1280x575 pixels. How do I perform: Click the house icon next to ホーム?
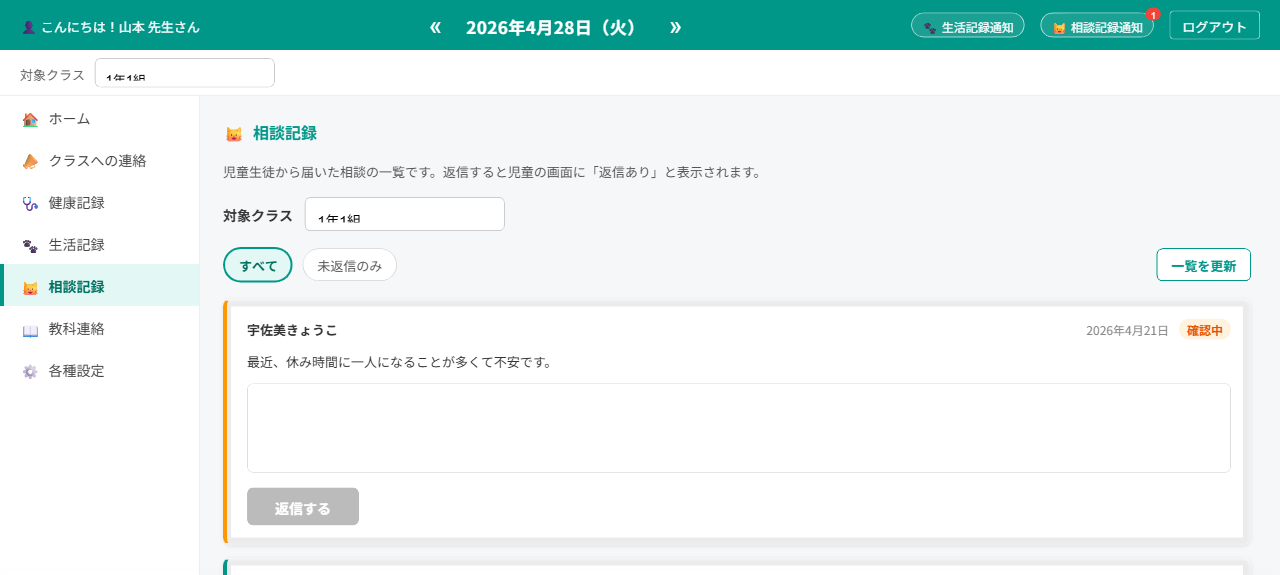[30, 120]
